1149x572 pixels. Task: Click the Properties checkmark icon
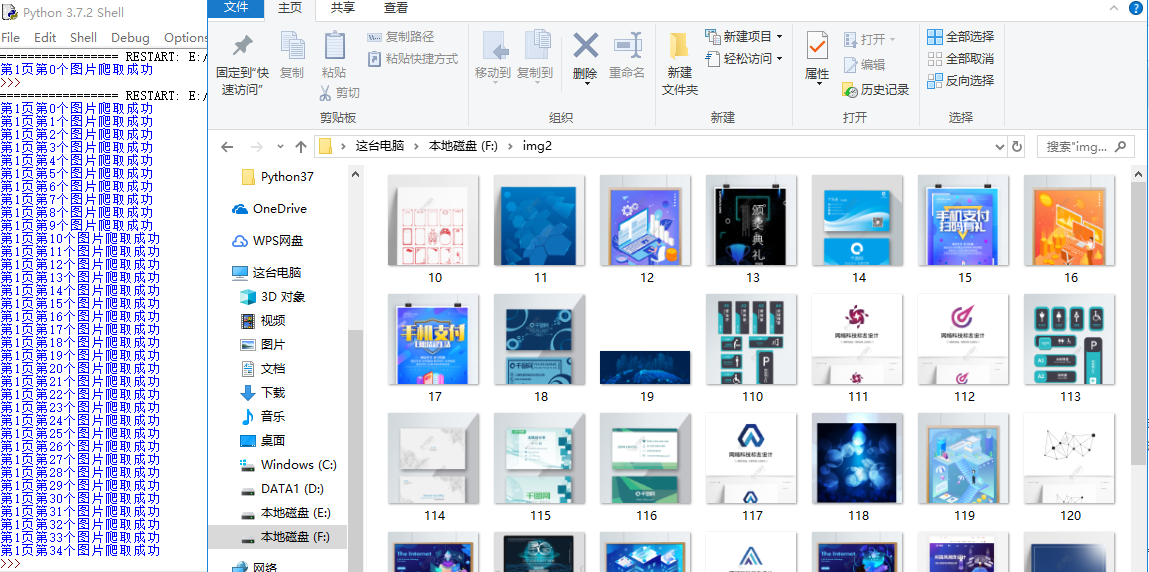point(817,46)
